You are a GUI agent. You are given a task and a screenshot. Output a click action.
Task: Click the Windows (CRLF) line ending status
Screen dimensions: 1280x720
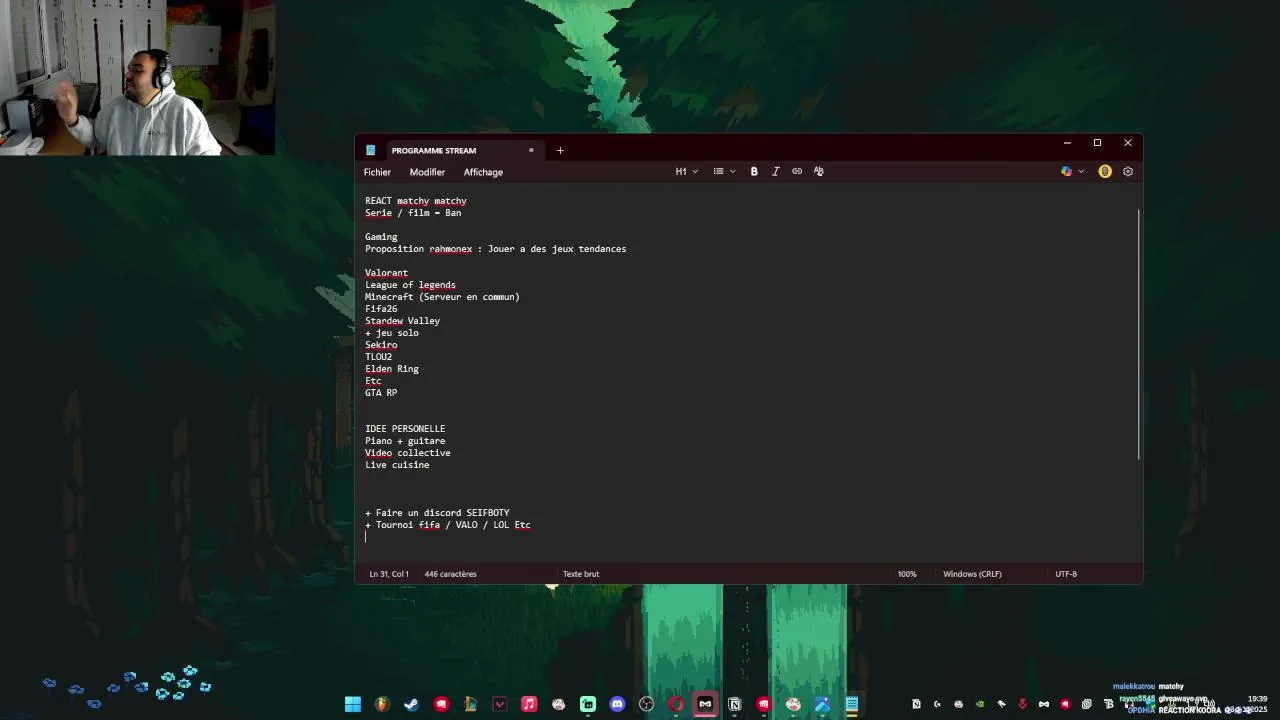point(972,574)
